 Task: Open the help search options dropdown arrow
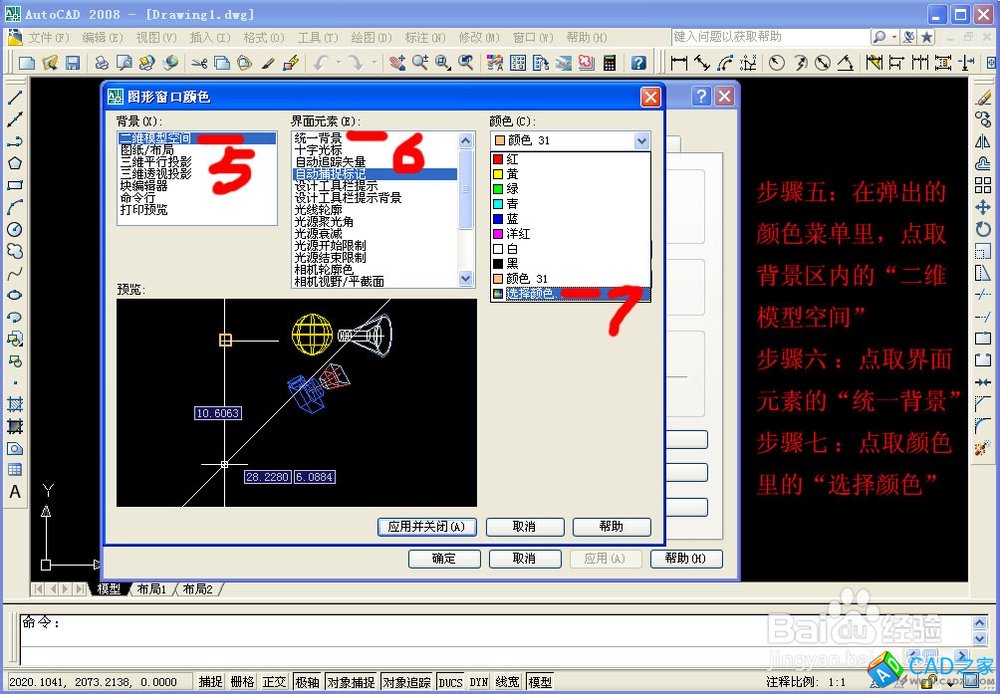pyautogui.click(x=893, y=37)
